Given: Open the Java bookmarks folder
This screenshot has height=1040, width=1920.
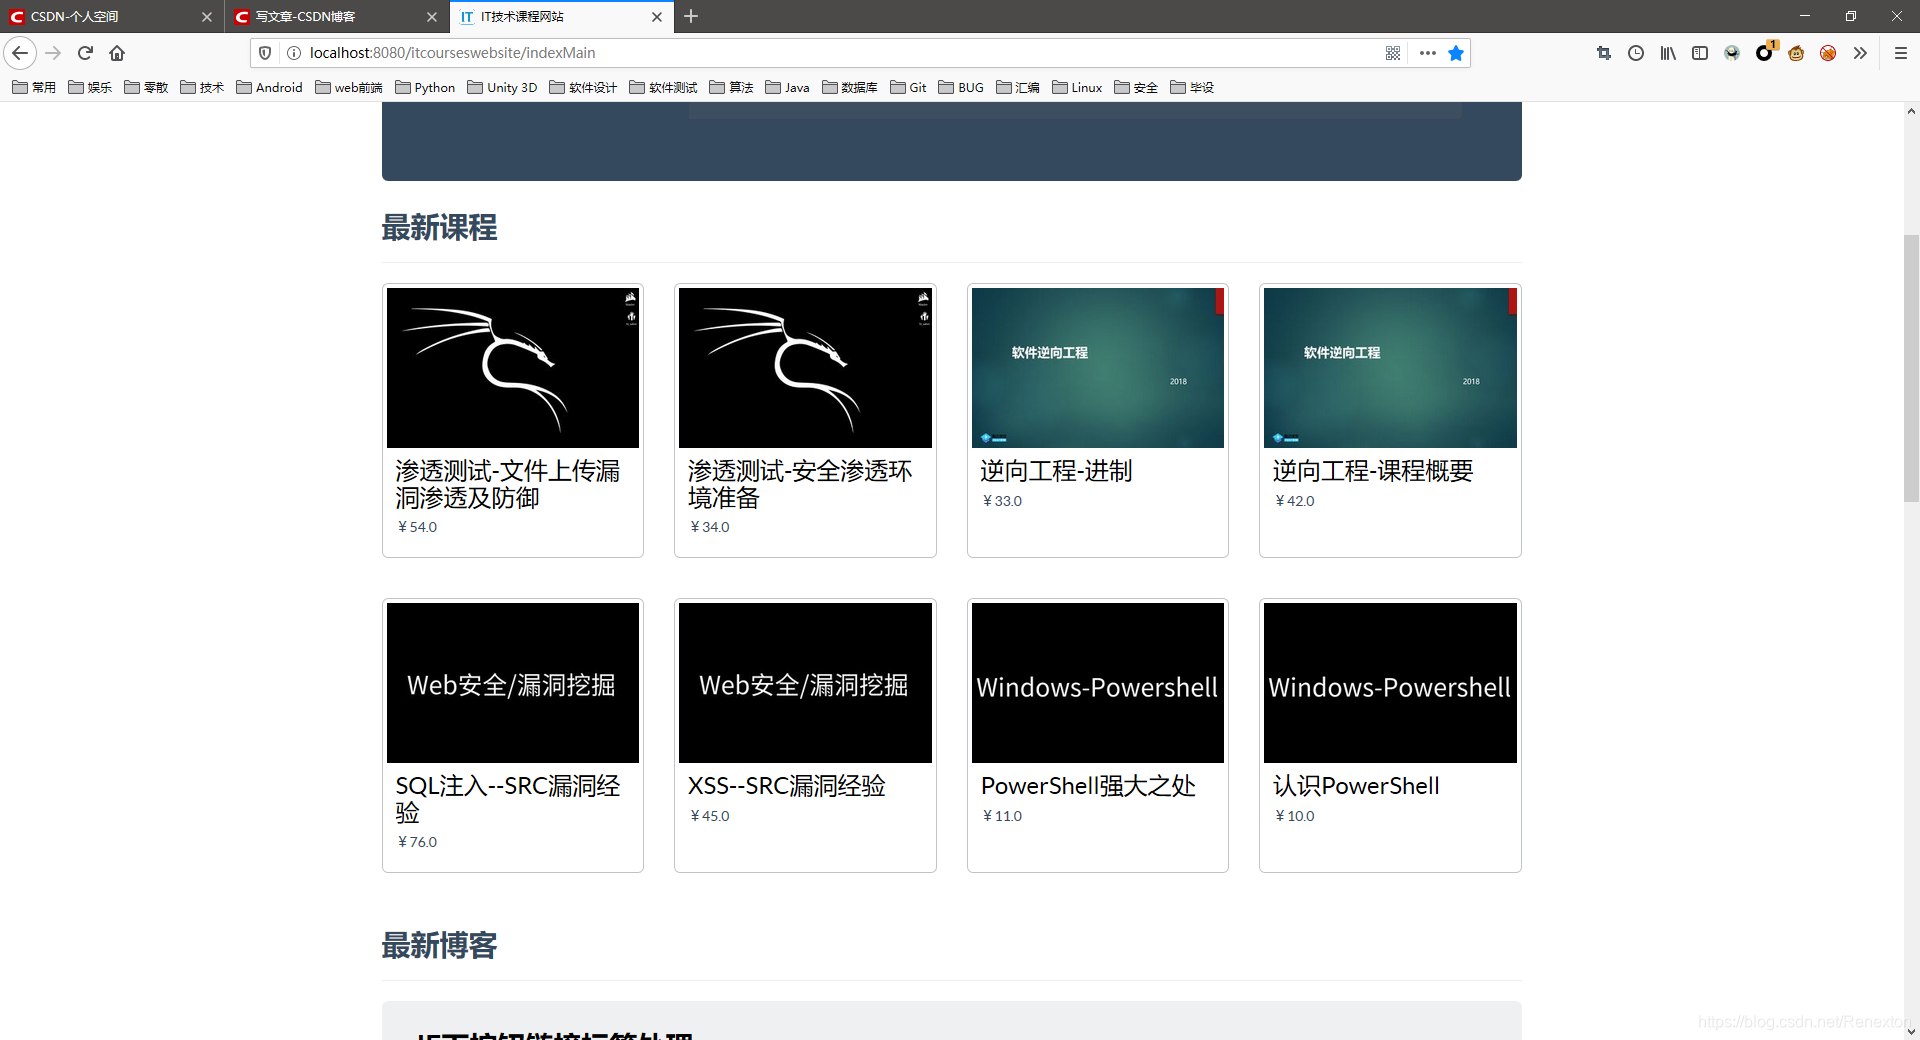Looking at the screenshot, I should [x=787, y=87].
